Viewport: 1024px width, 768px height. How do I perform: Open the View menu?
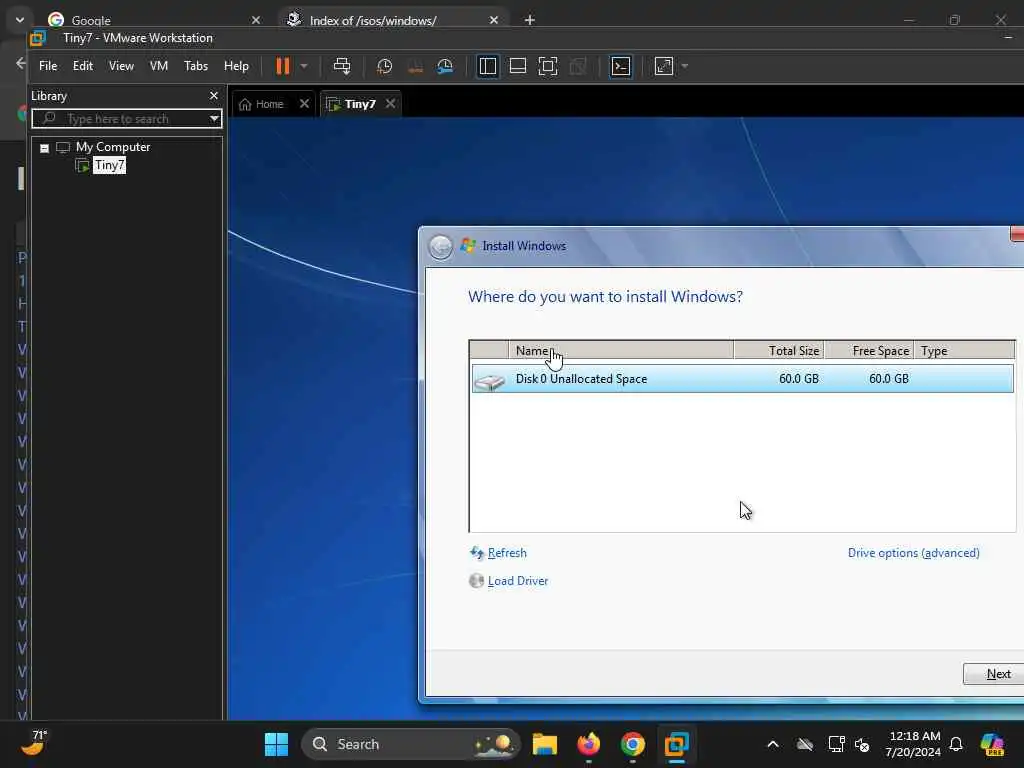[x=121, y=66]
